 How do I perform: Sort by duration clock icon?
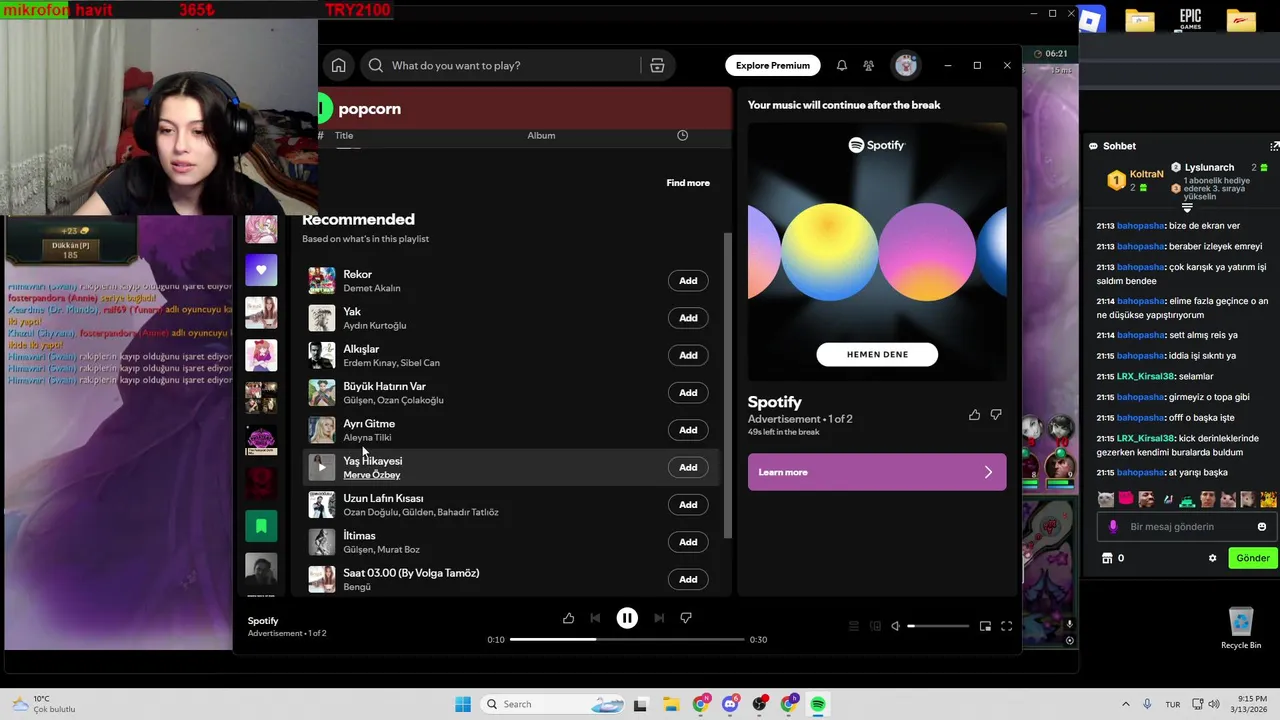pos(682,135)
